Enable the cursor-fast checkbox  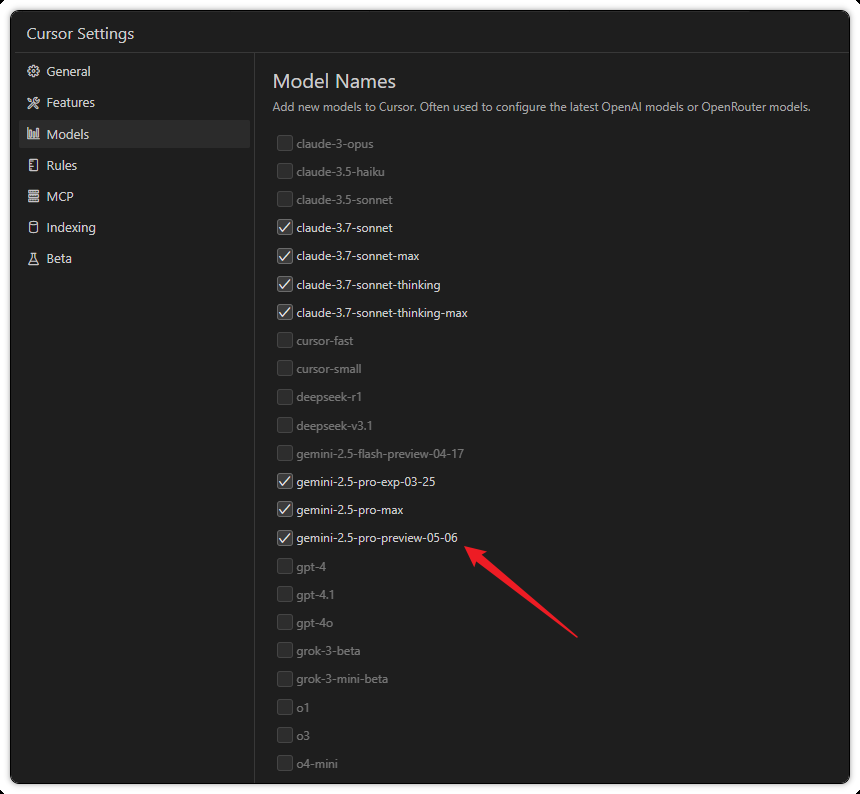(285, 341)
